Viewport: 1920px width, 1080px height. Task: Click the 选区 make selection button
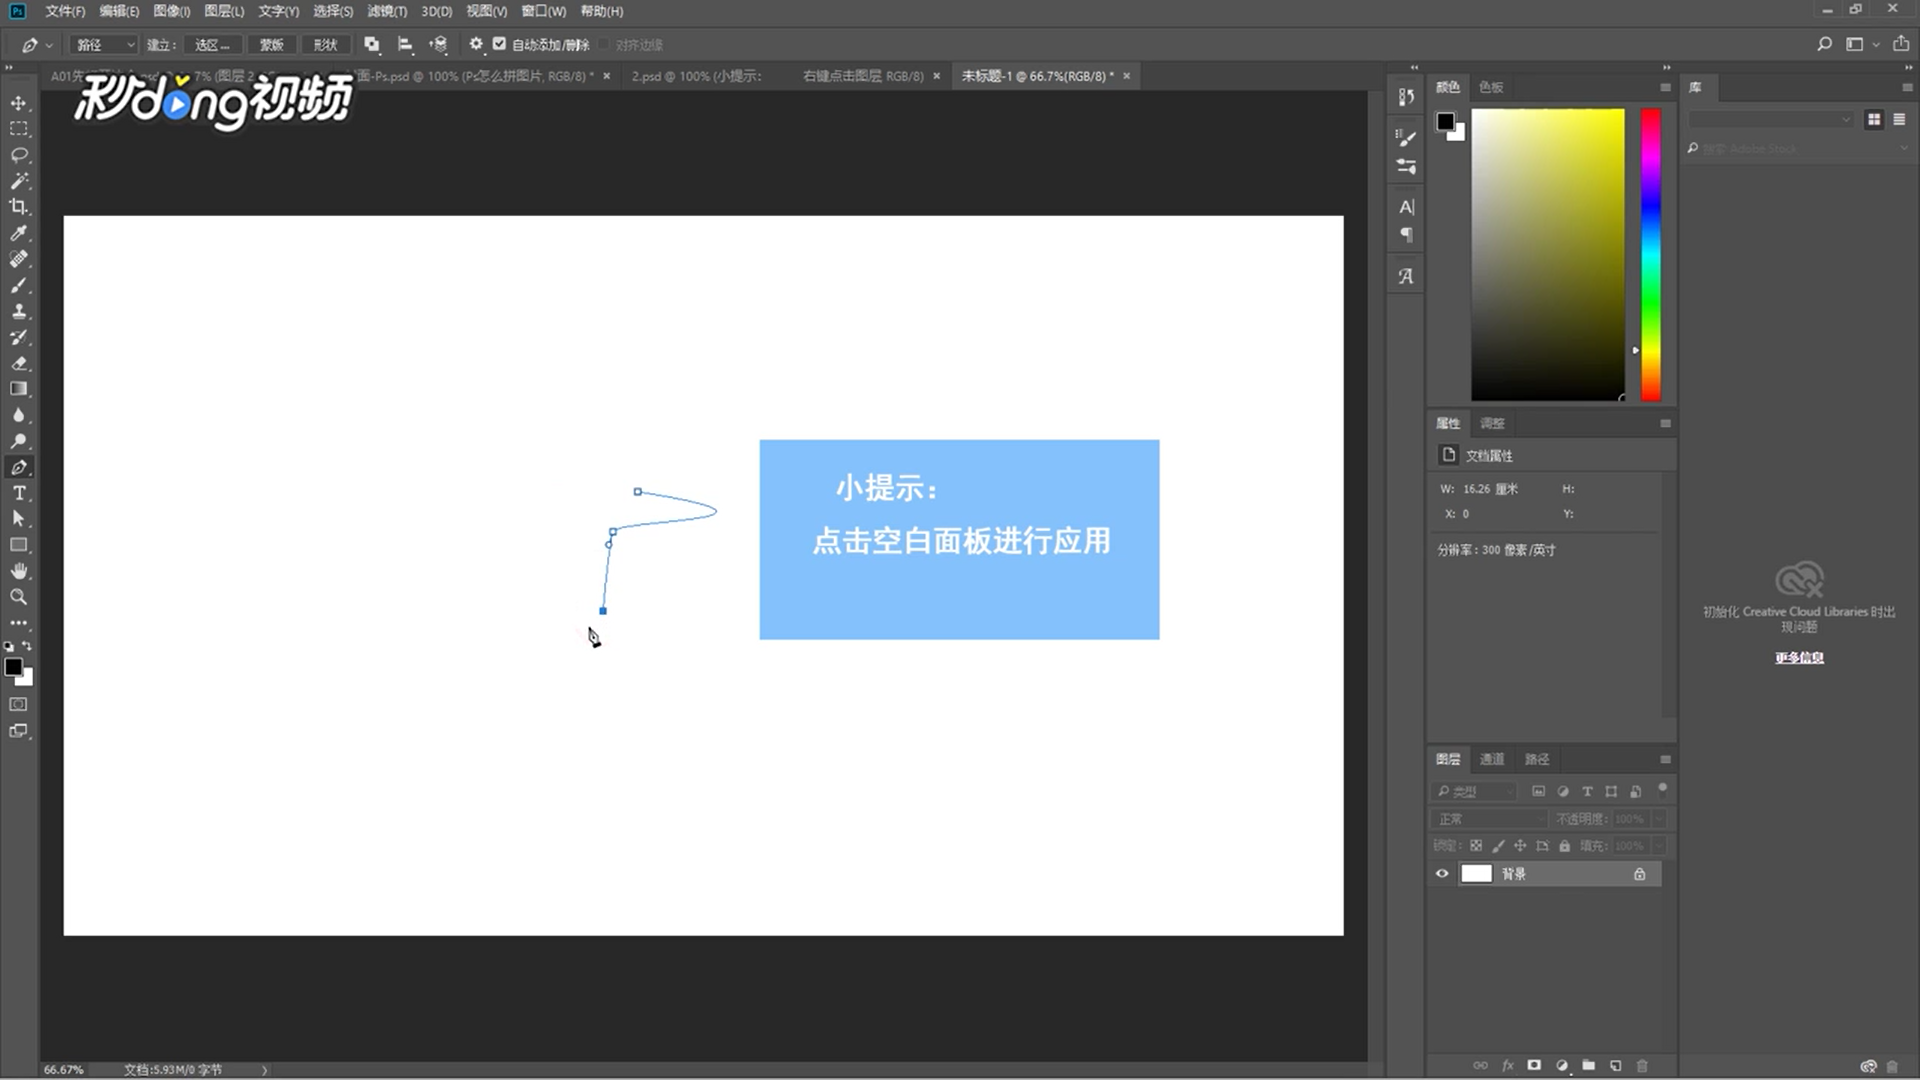click(x=211, y=44)
